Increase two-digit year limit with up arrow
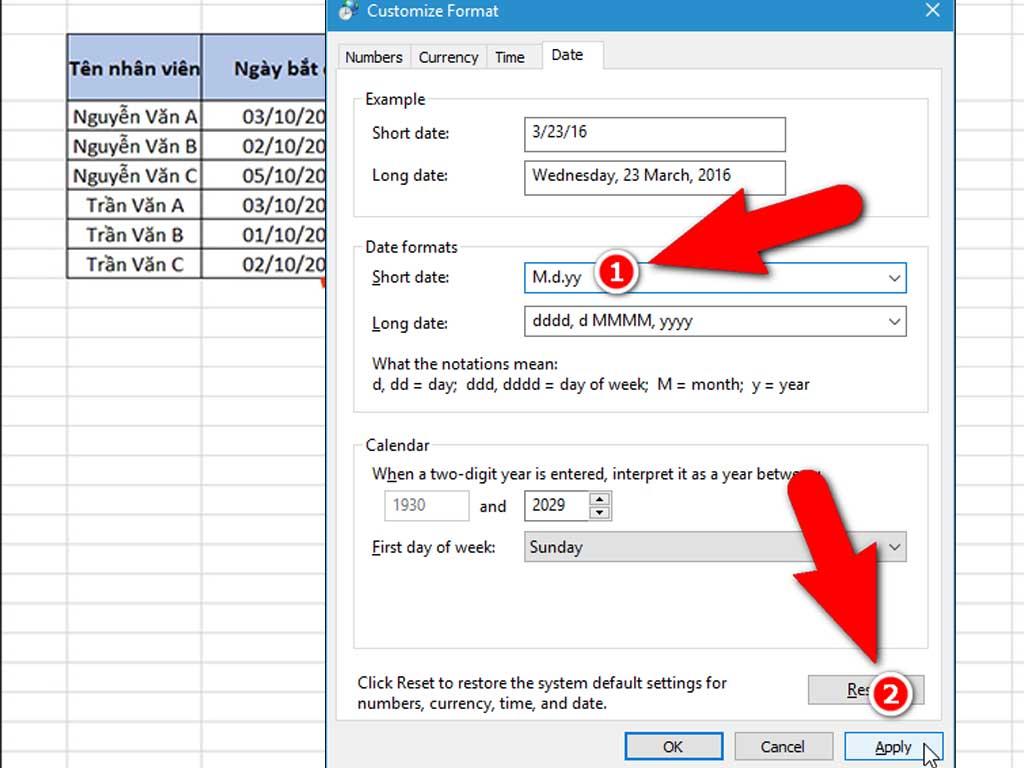1024x768 pixels. (x=599, y=499)
